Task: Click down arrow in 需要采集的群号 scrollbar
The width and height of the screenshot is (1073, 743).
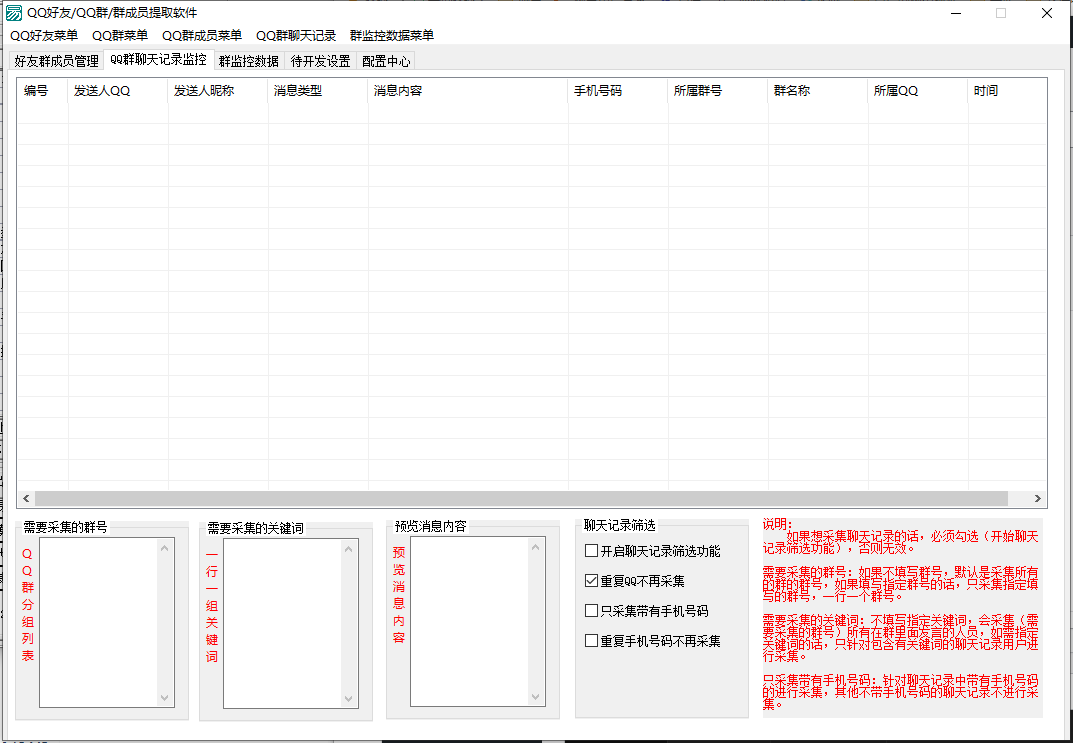Action: pos(165,697)
